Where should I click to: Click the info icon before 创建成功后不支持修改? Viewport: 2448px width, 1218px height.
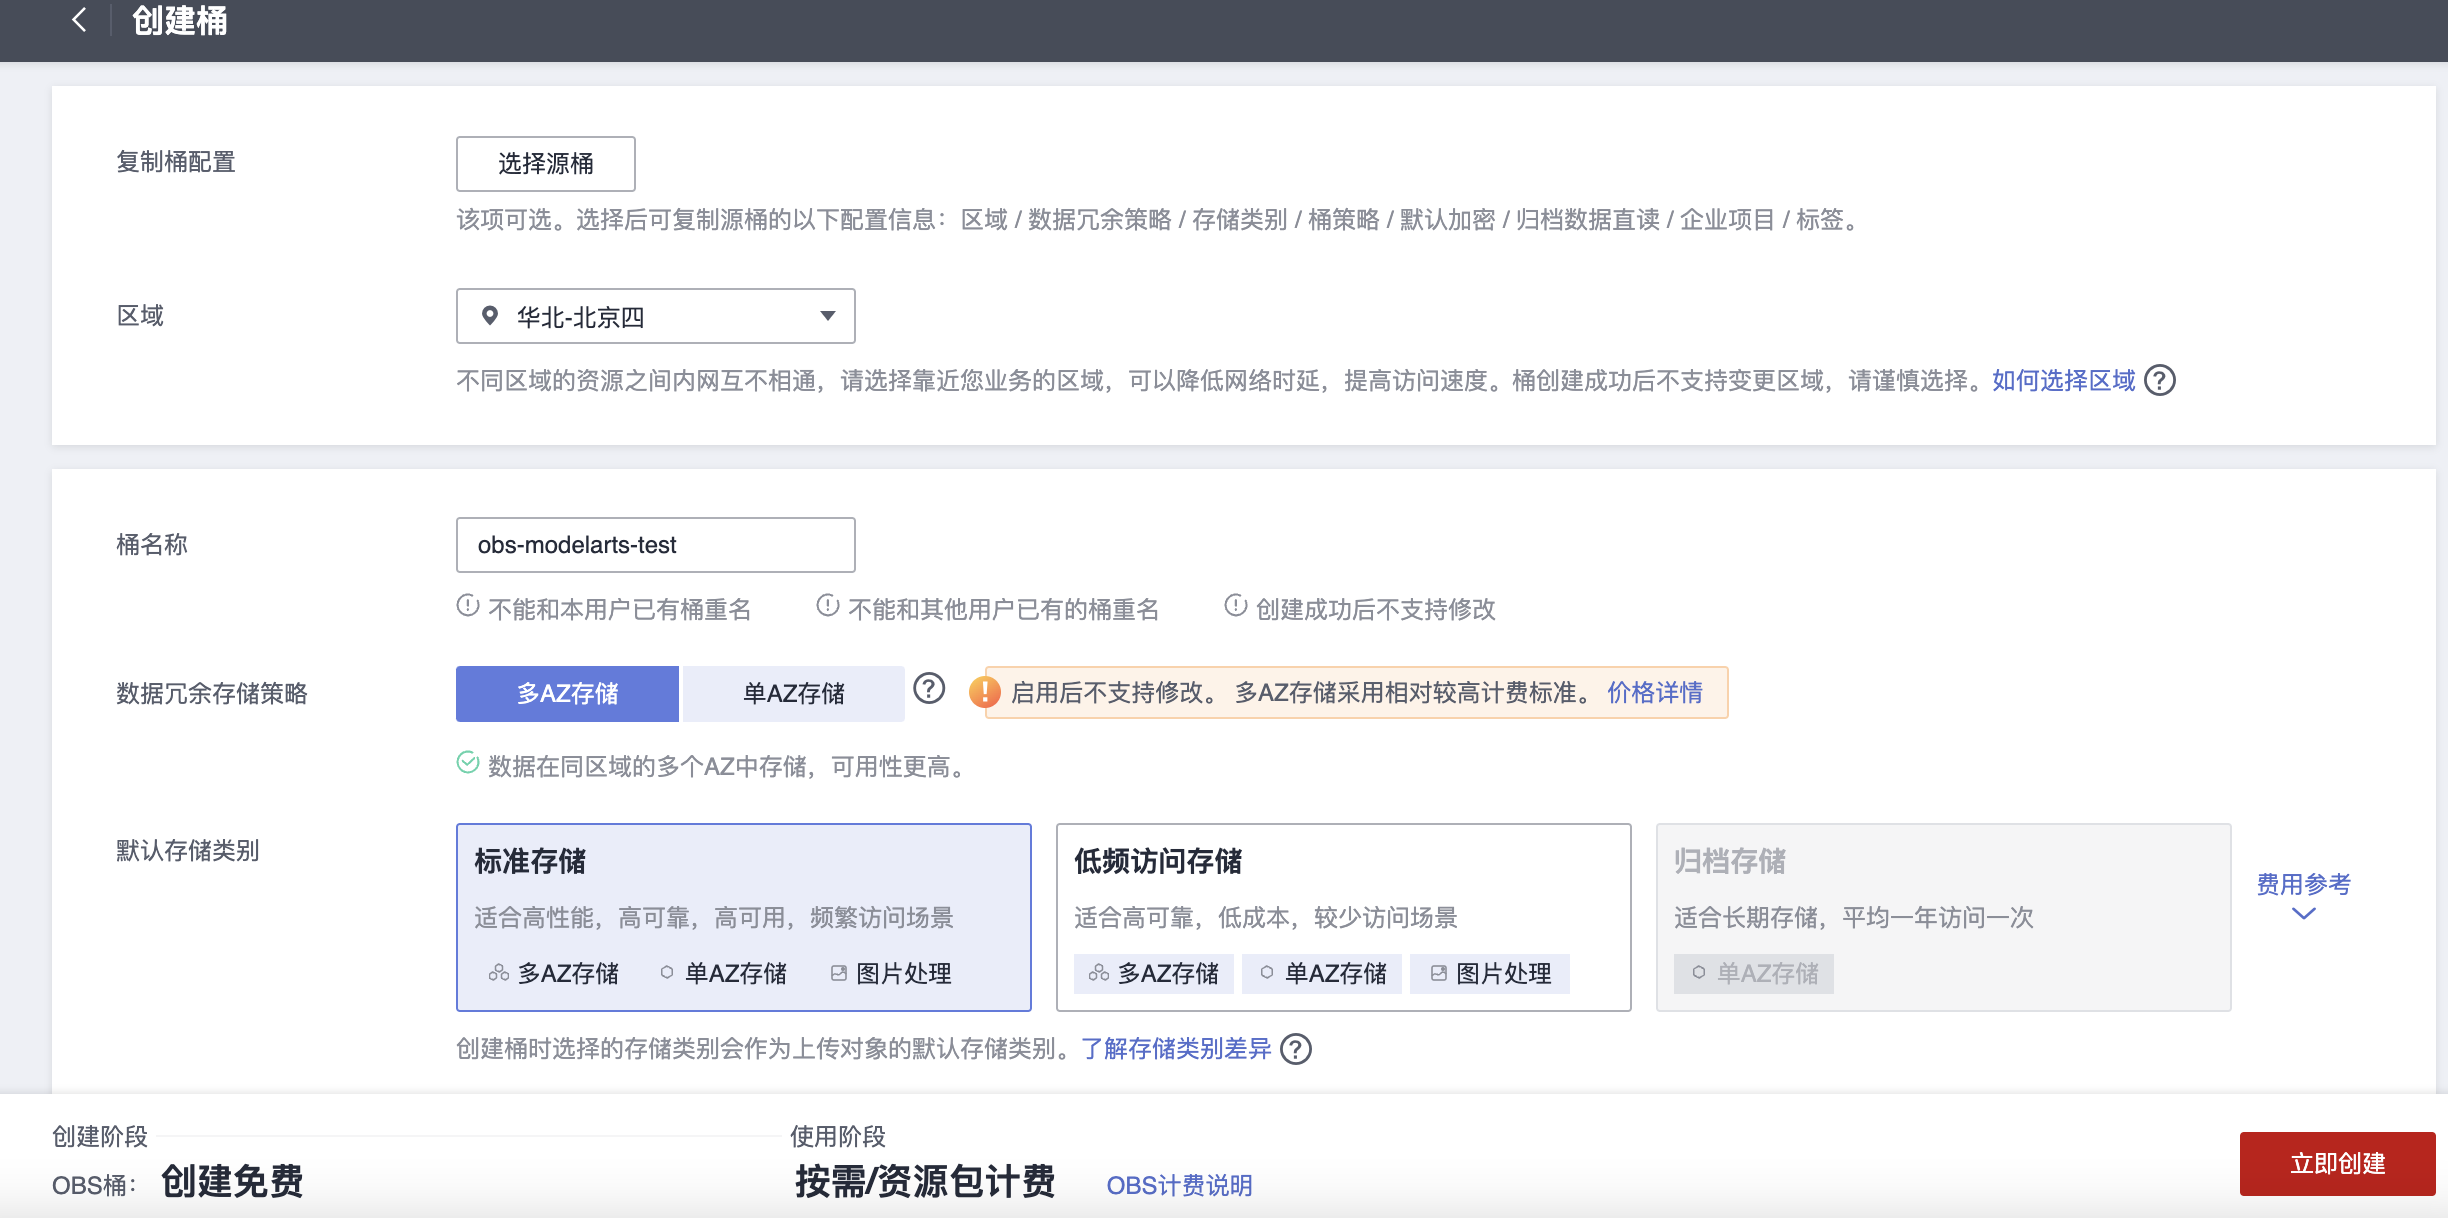coord(1235,606)
